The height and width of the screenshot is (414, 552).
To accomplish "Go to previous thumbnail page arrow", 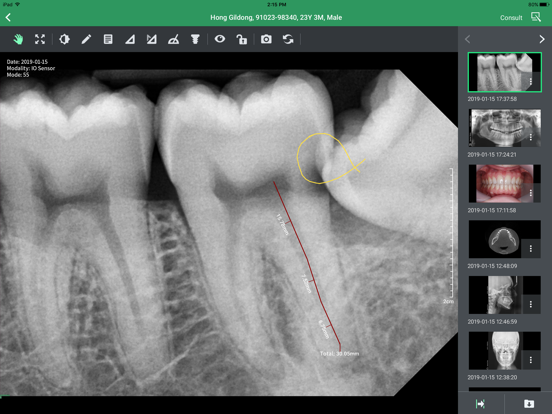I will click(468, 39).
